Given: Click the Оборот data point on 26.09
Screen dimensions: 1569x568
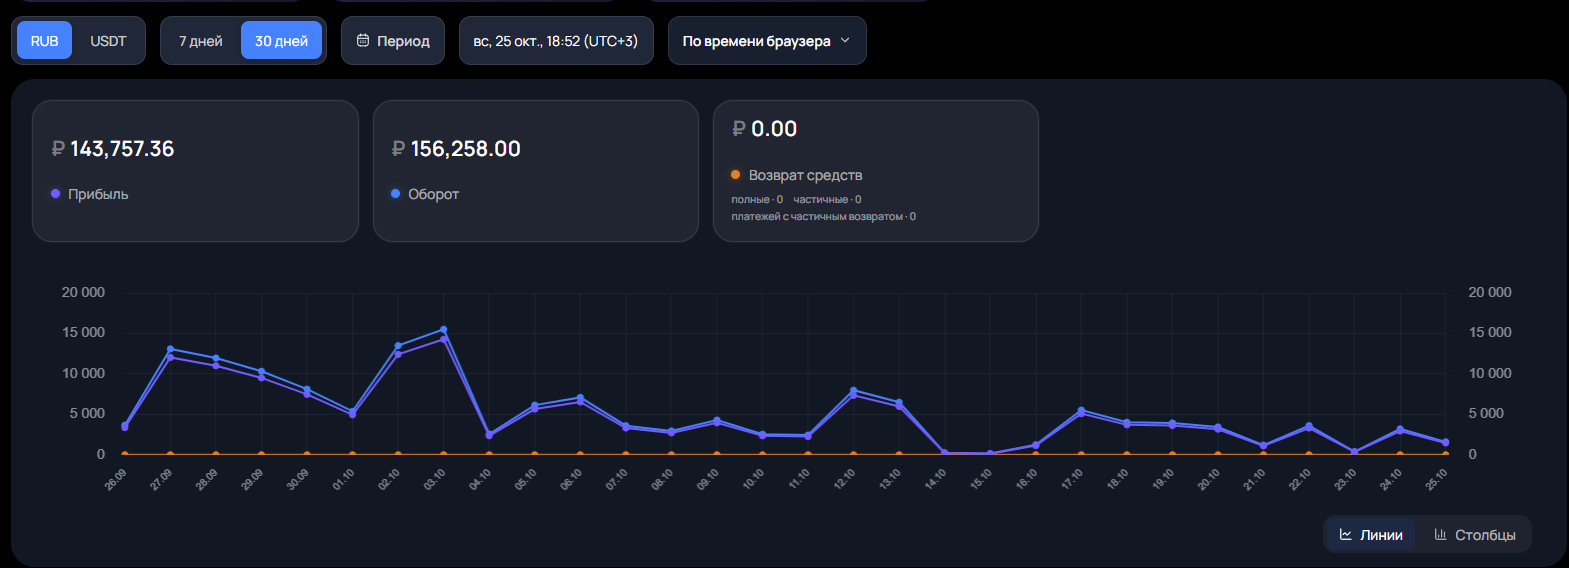Looking at the screenshot, I should [124, 425].
